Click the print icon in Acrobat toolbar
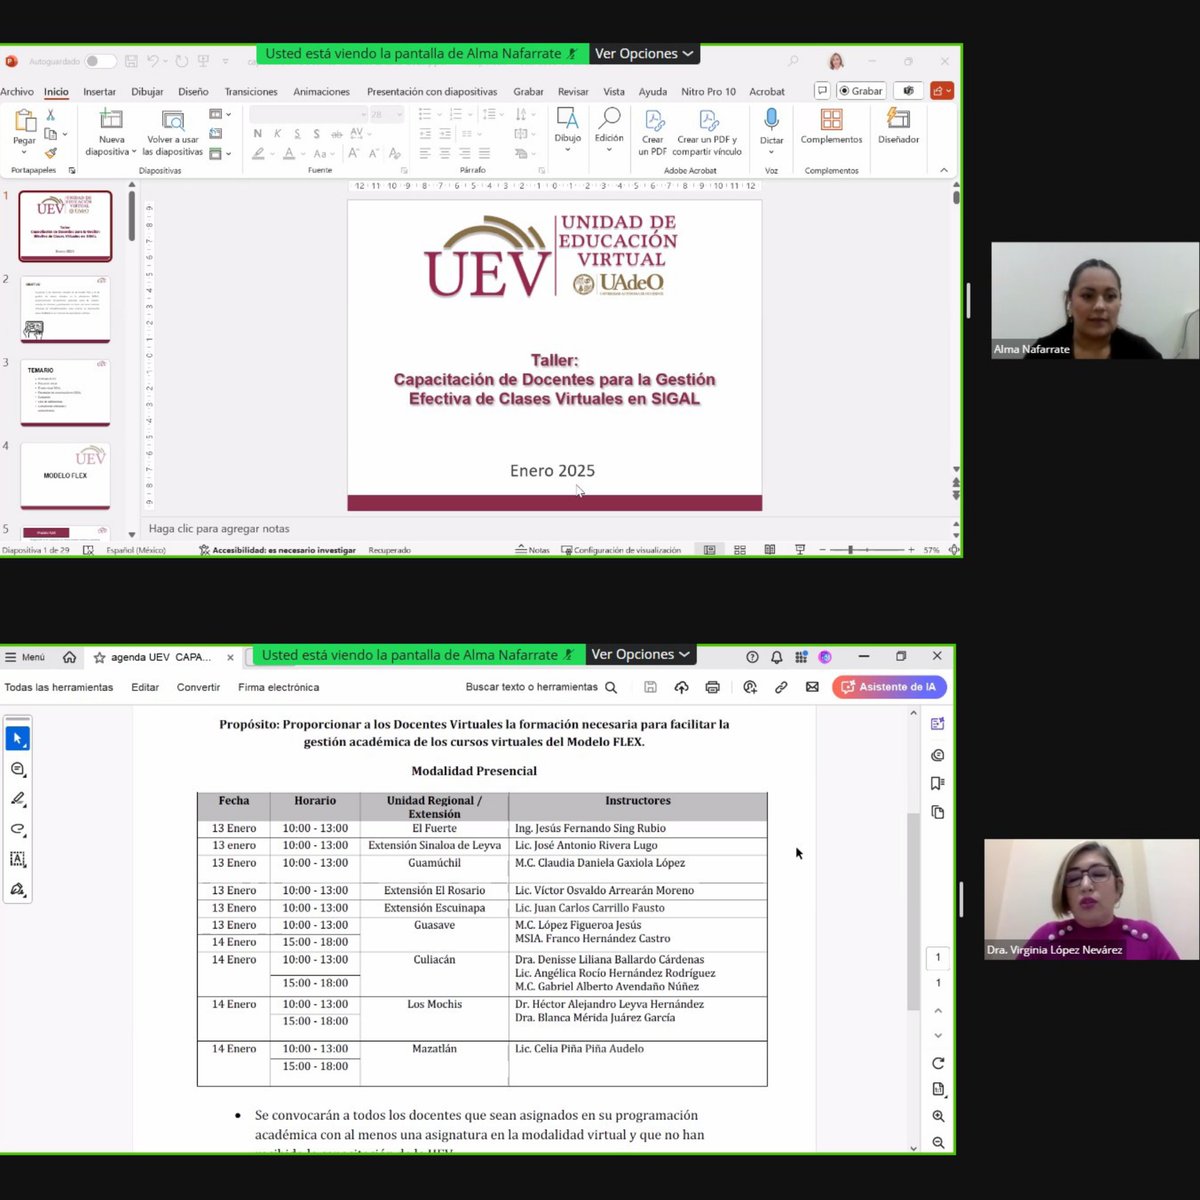 click(712, 687)
